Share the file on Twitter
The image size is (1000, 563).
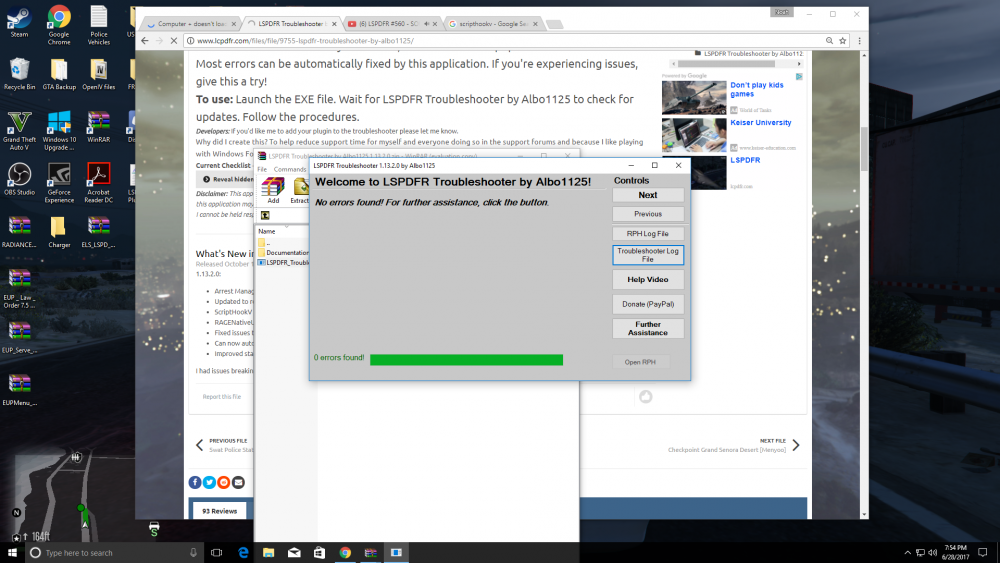[x=209, y=483]
